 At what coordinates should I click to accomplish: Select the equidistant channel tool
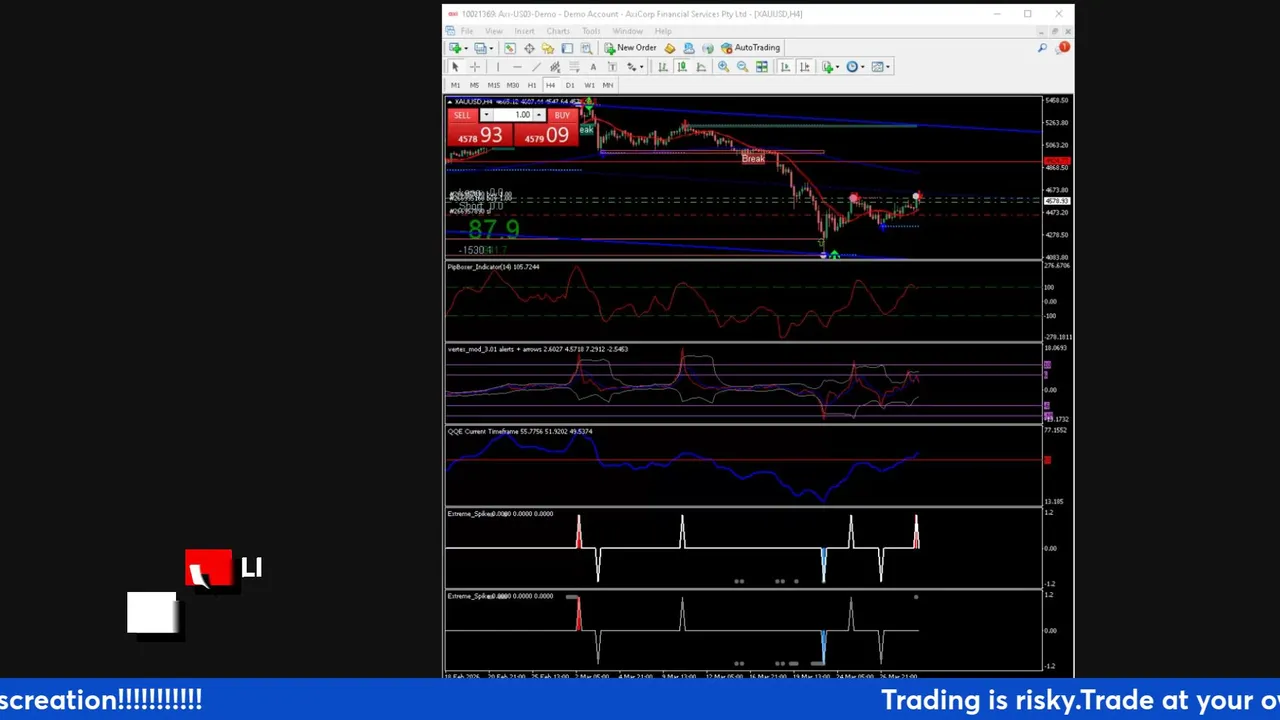555,67
